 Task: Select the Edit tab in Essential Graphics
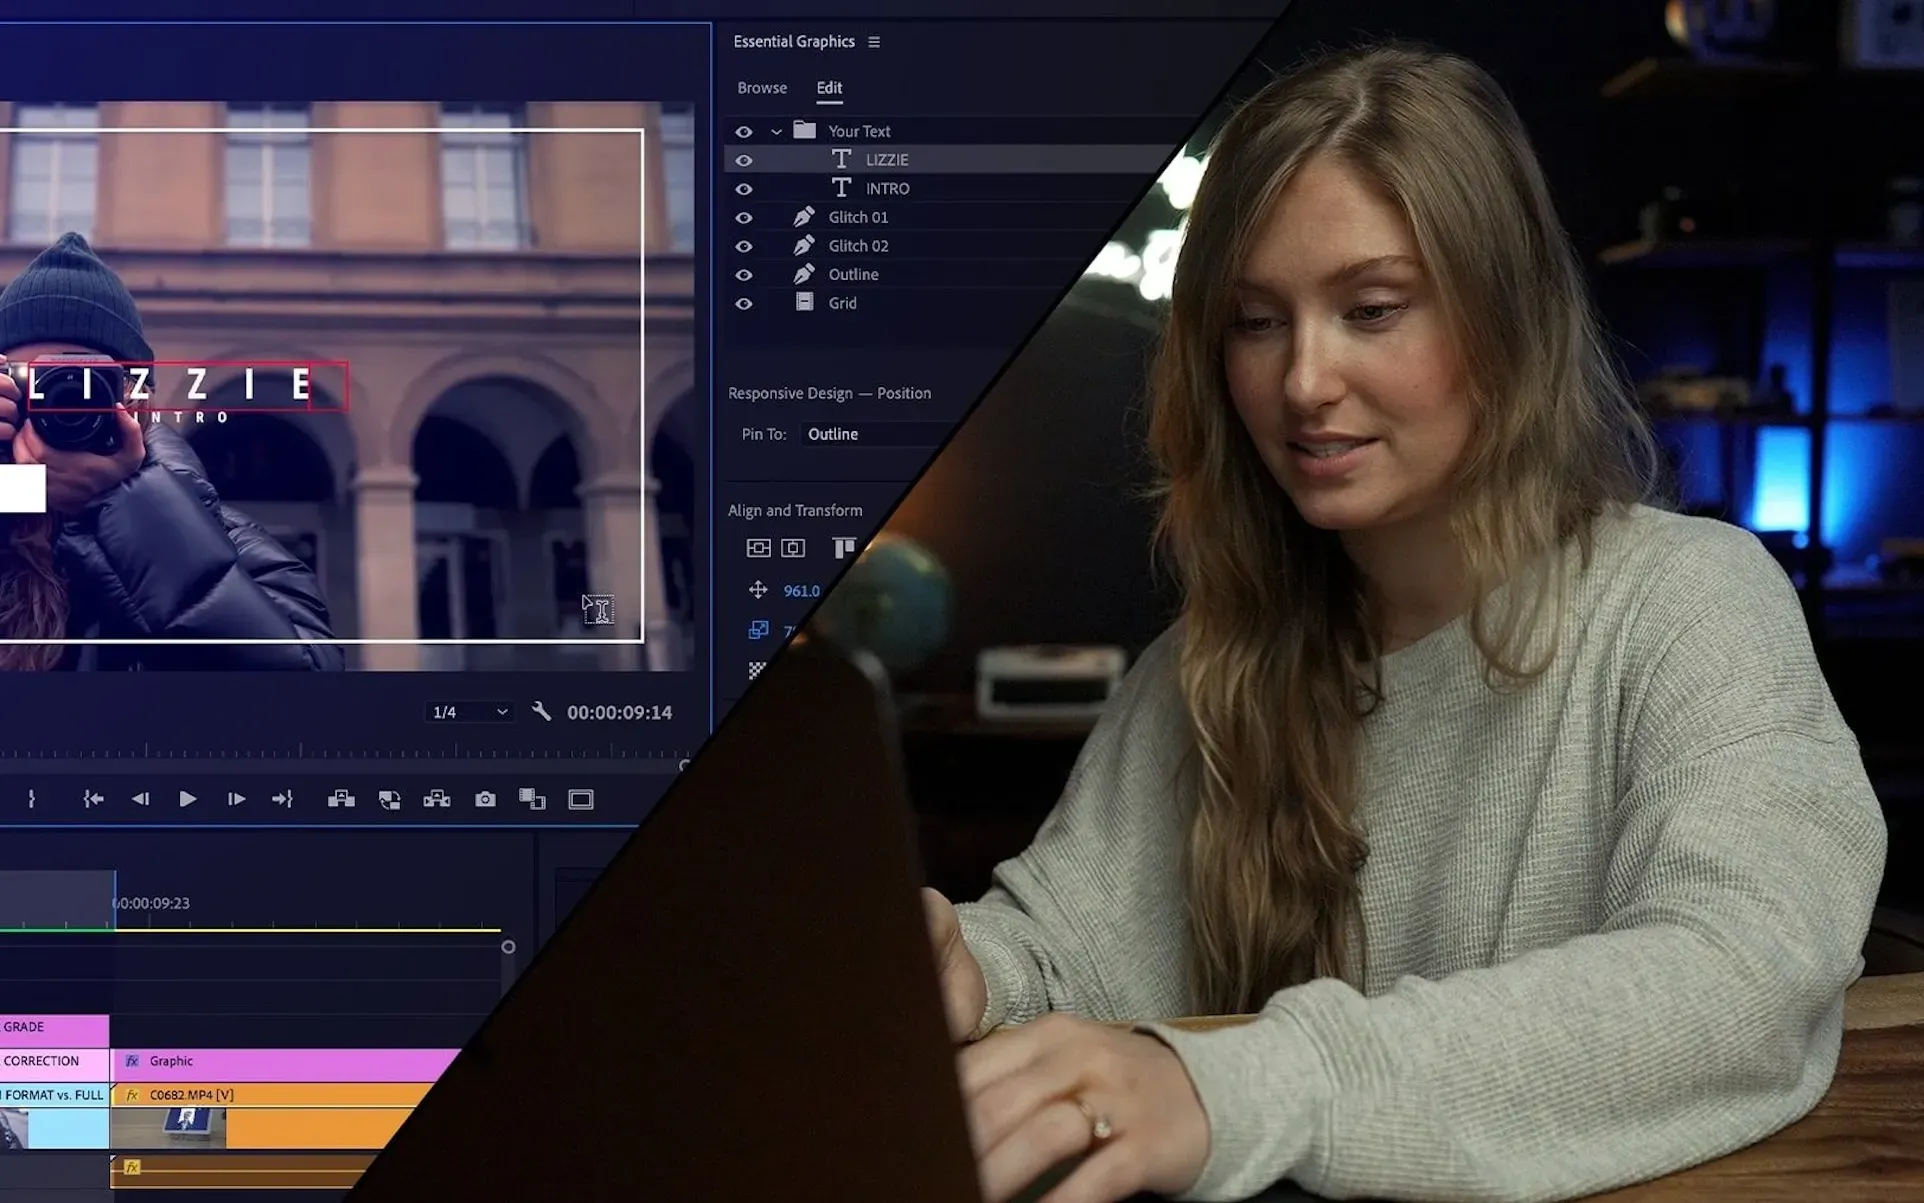coord(829,88)
